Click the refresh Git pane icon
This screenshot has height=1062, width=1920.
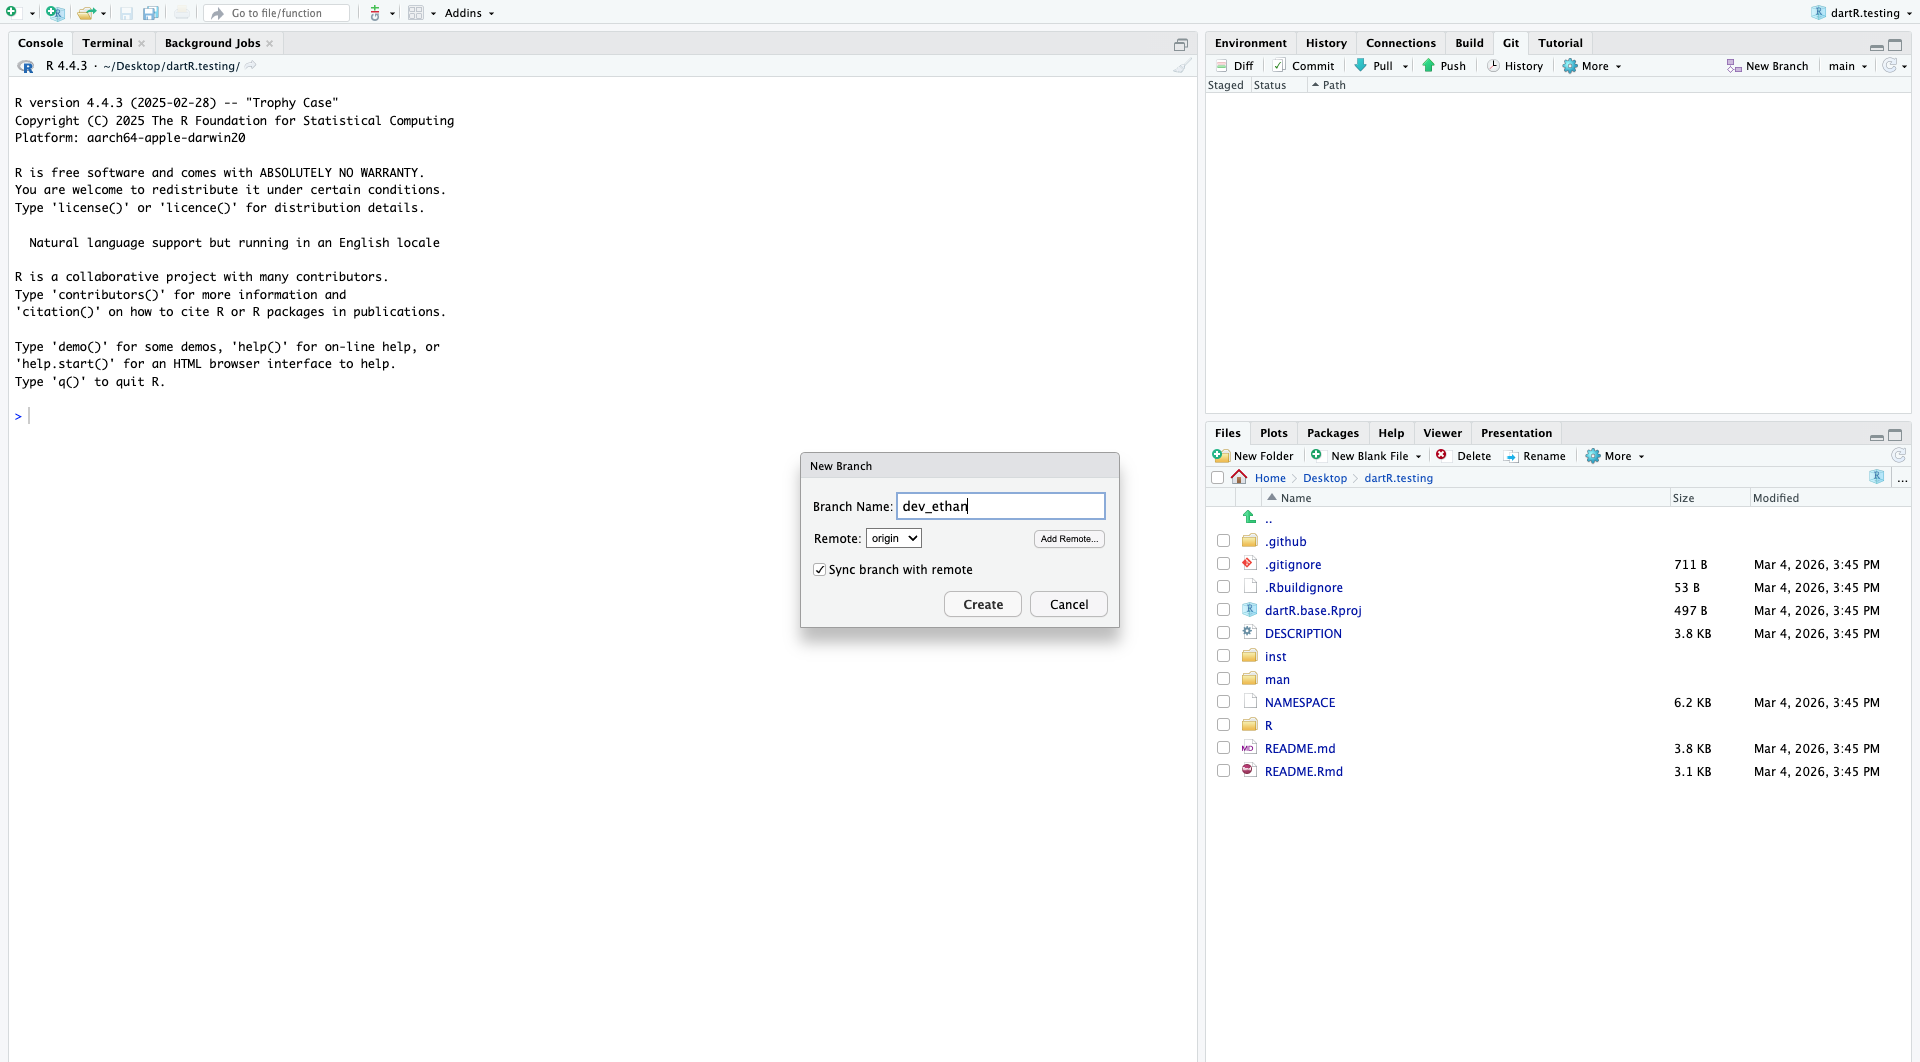pos(1889,66)
